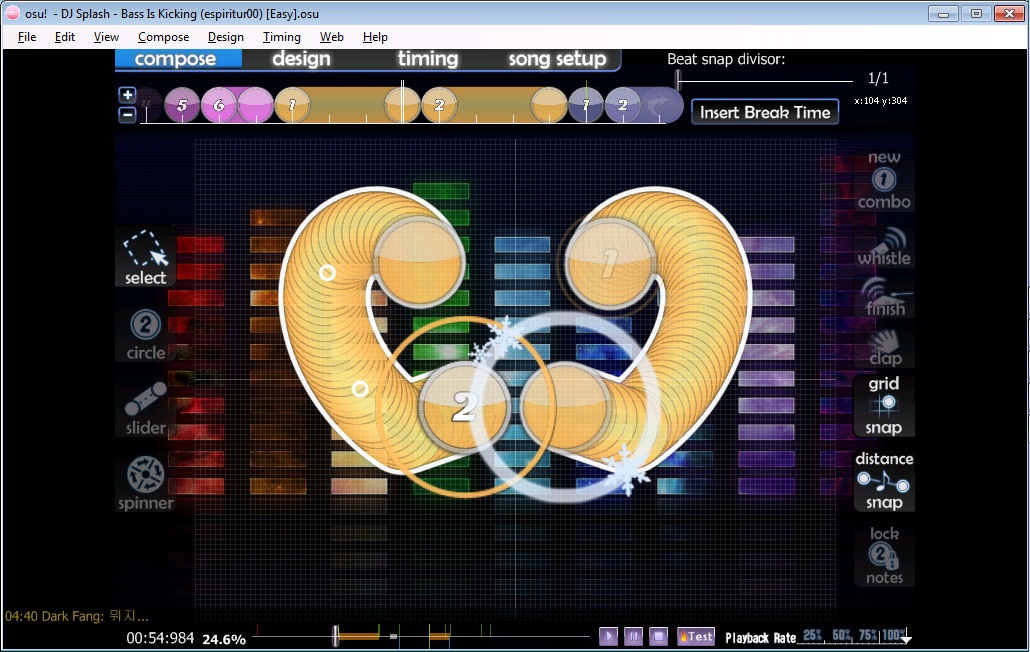
Task: Click the Test button
Action: pyautogui.click(x=696, y=636)
